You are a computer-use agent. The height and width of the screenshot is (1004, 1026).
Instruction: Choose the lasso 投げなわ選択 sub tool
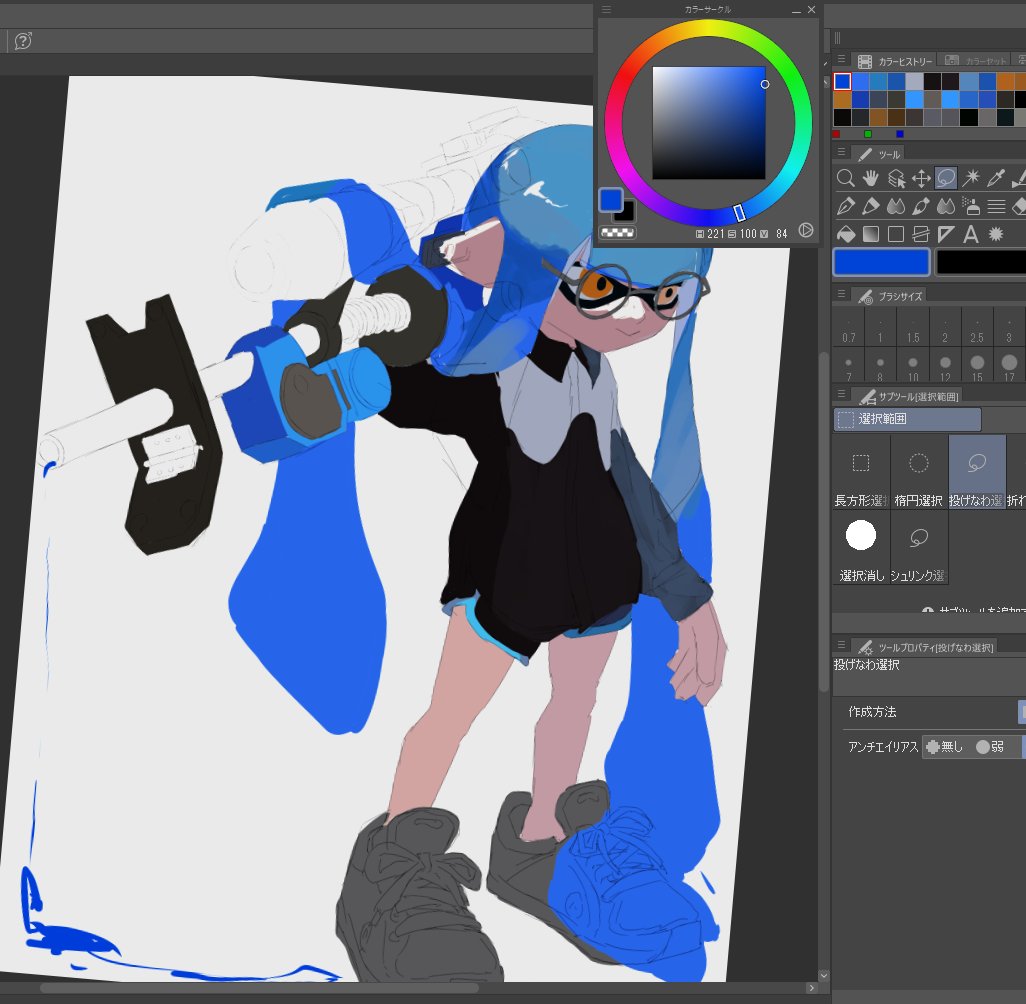coord(976,473)
